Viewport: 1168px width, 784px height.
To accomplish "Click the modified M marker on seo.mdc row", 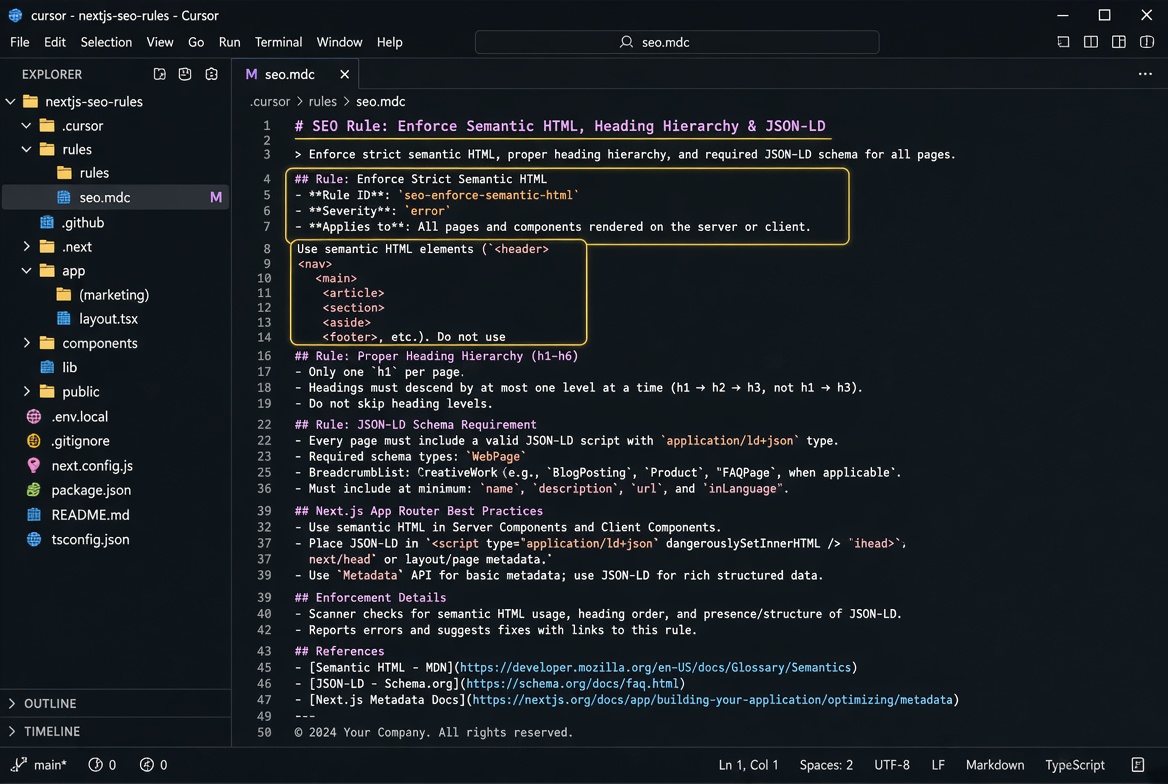I will (x=216, y=197).
